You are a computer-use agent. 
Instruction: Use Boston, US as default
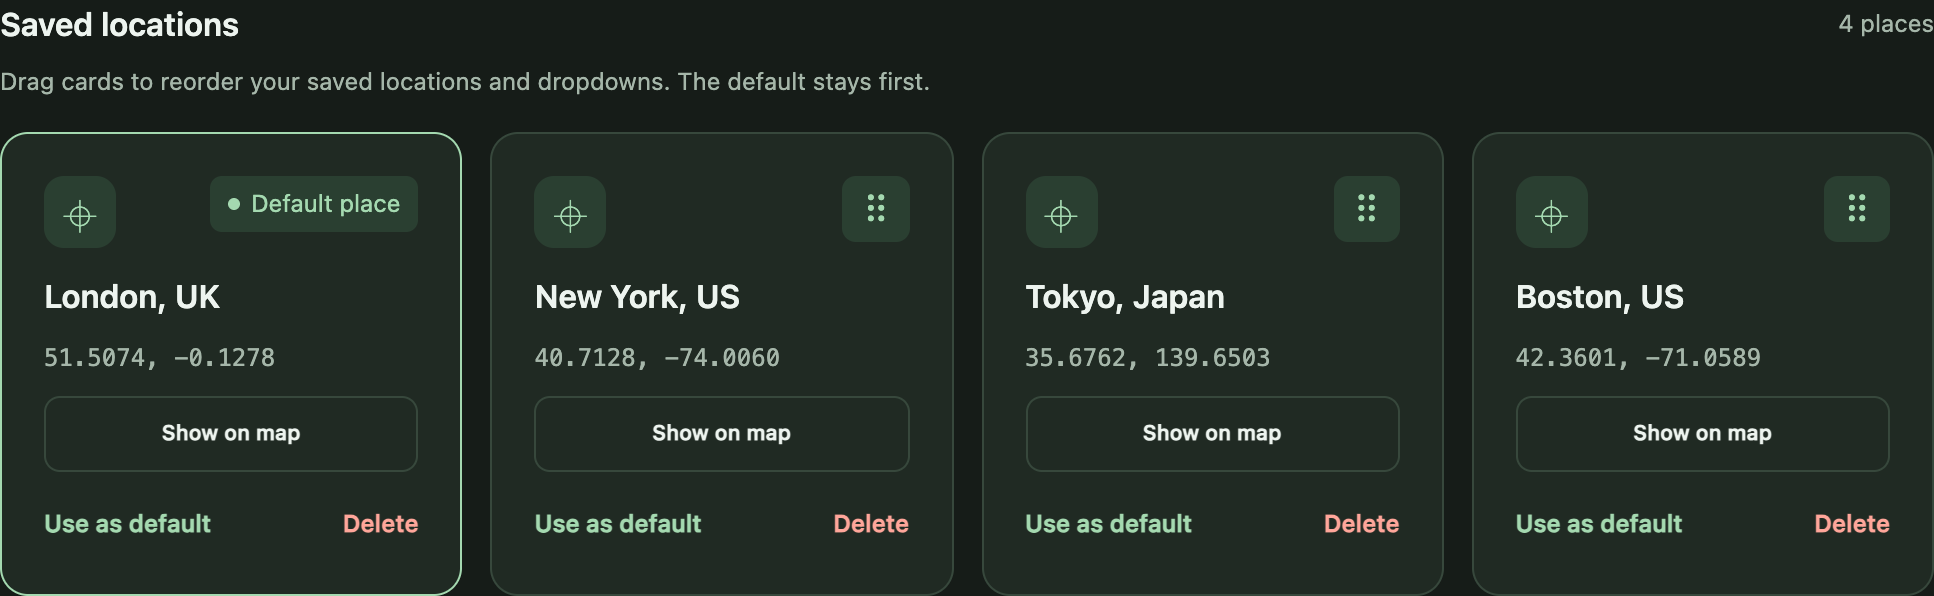tap(1599, 524)
